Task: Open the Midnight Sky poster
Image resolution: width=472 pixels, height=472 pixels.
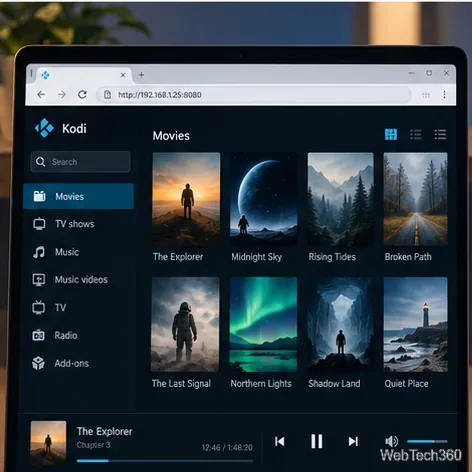Action: click(264, 199)
